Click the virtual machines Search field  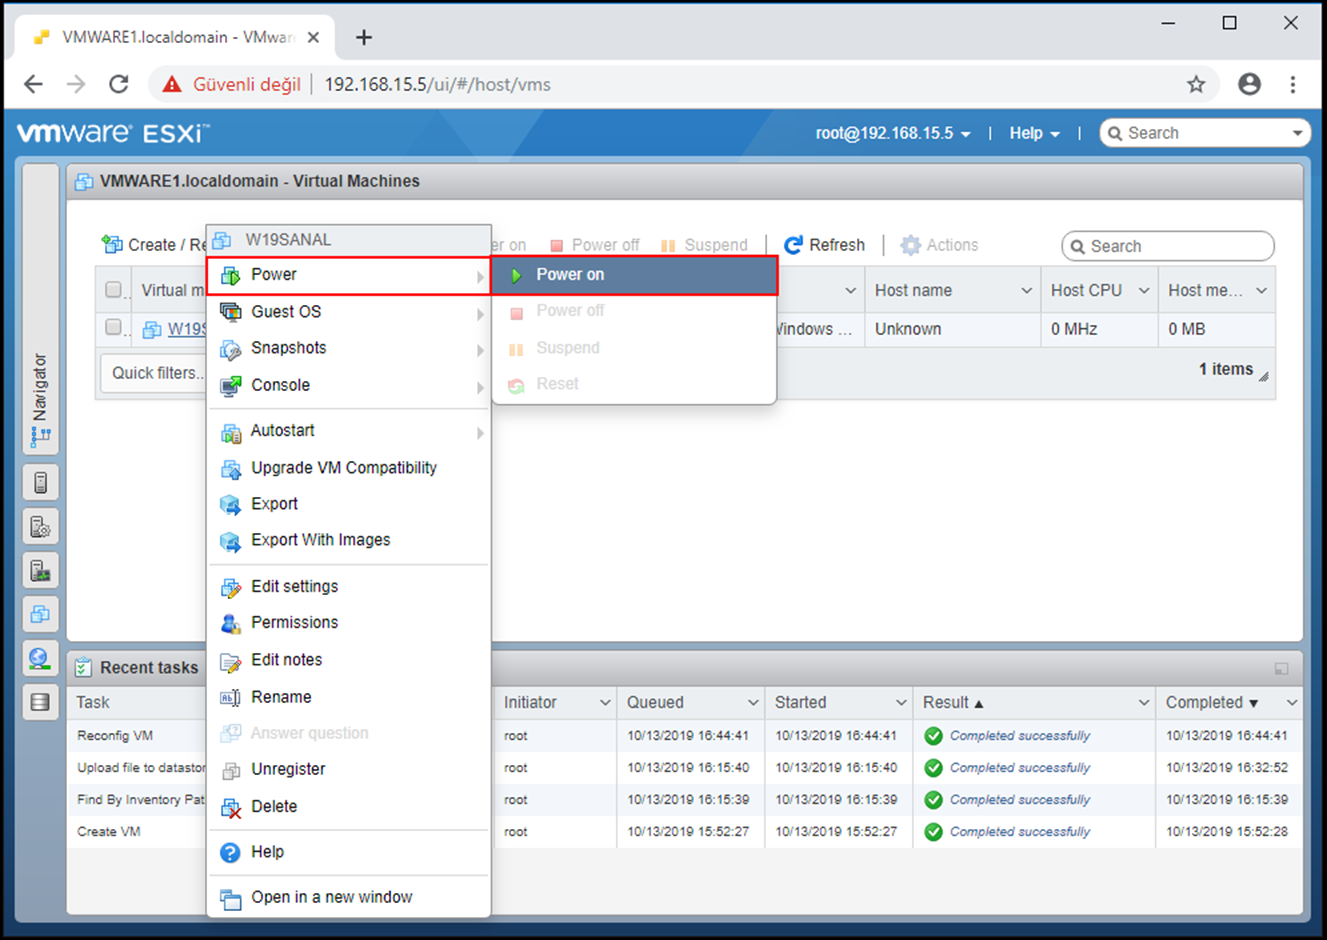[x=1168, y=246]
